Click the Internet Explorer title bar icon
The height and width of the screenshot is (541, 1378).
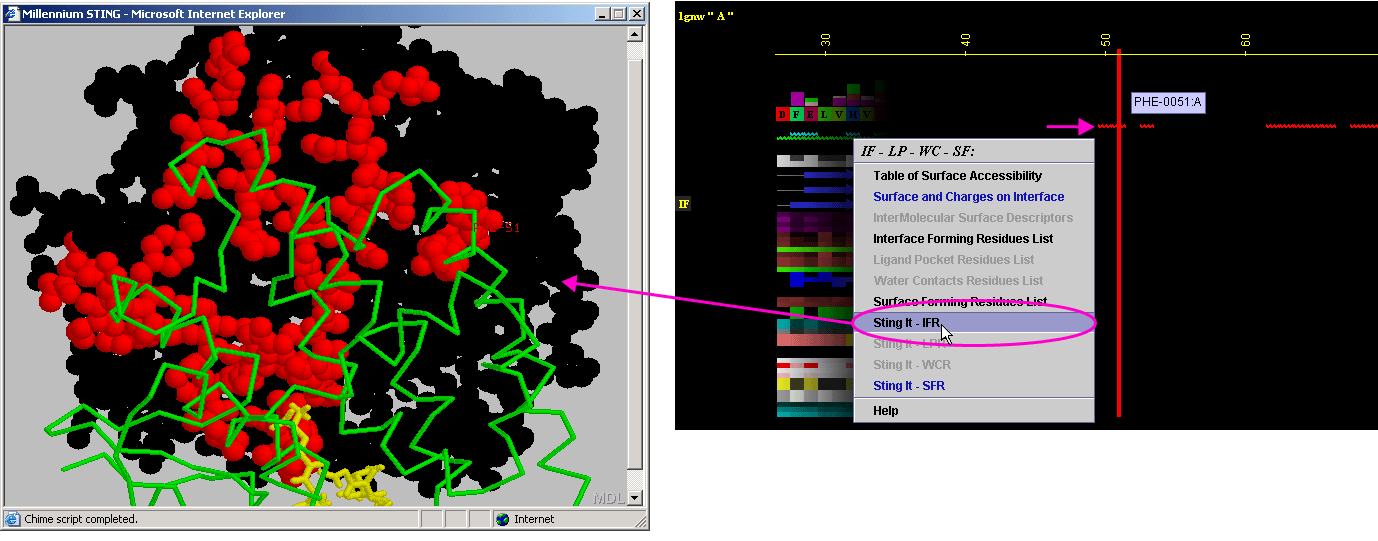pos(12,14)
